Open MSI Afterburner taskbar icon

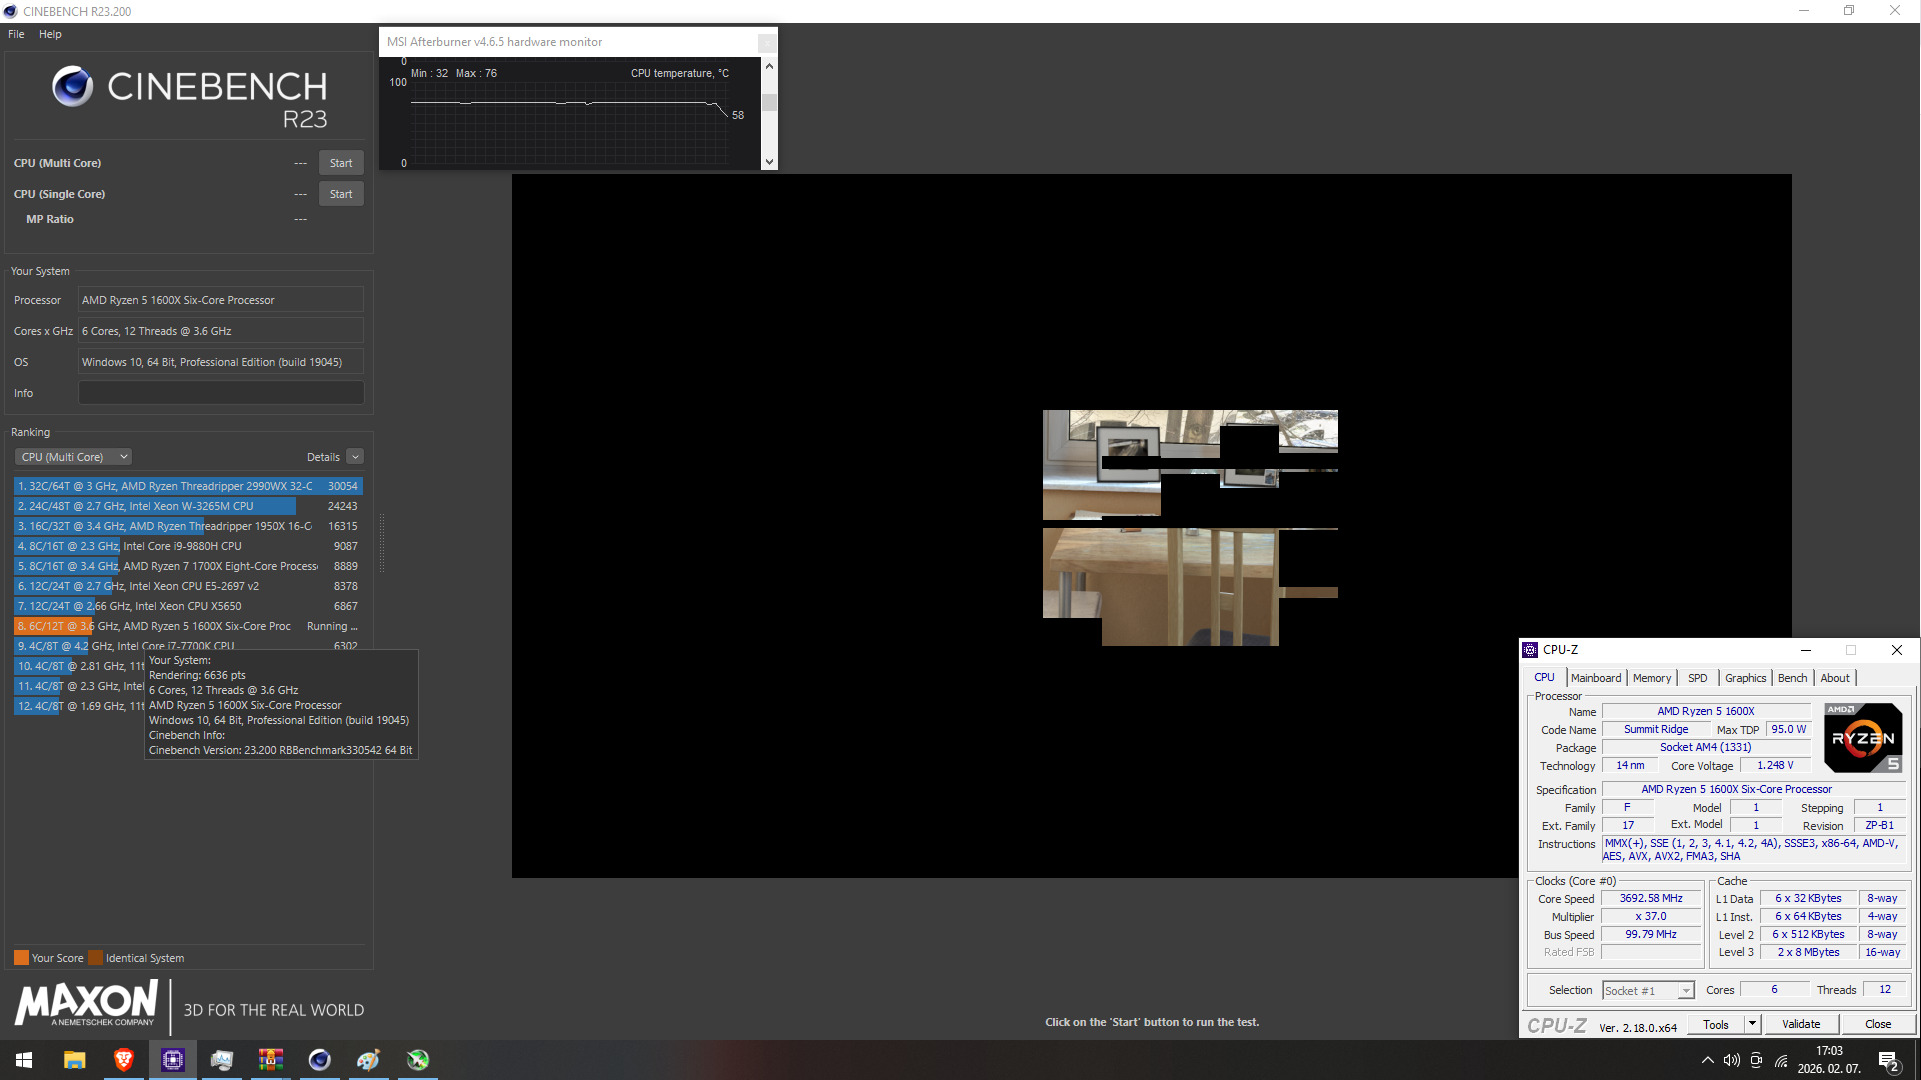pyautogui.click(x=418, y=1060)
